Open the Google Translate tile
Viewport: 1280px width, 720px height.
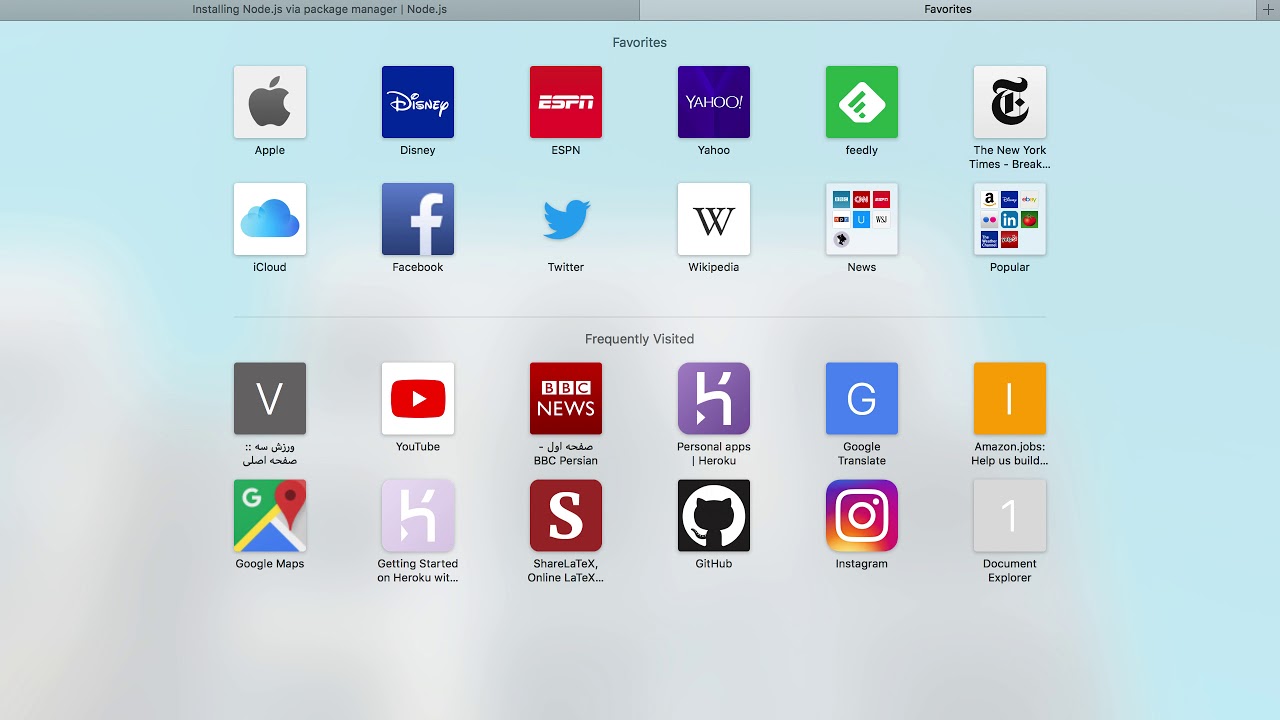coord(862,399)
